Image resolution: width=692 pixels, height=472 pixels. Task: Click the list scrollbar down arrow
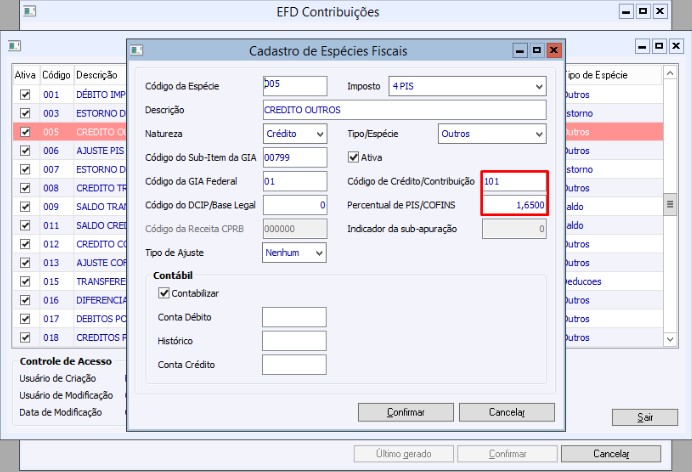pos(670,339)
